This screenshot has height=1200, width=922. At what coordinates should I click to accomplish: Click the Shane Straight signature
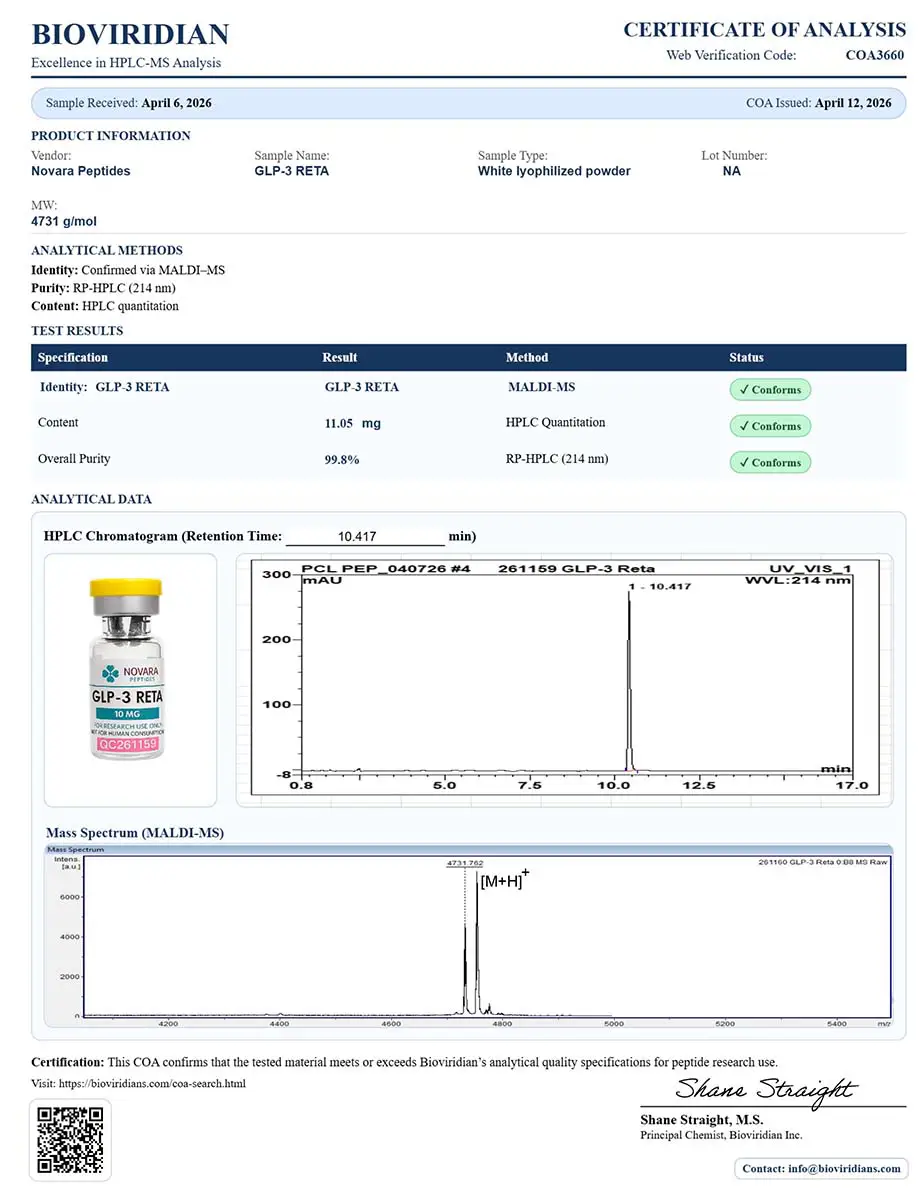tap(765, 1090)
